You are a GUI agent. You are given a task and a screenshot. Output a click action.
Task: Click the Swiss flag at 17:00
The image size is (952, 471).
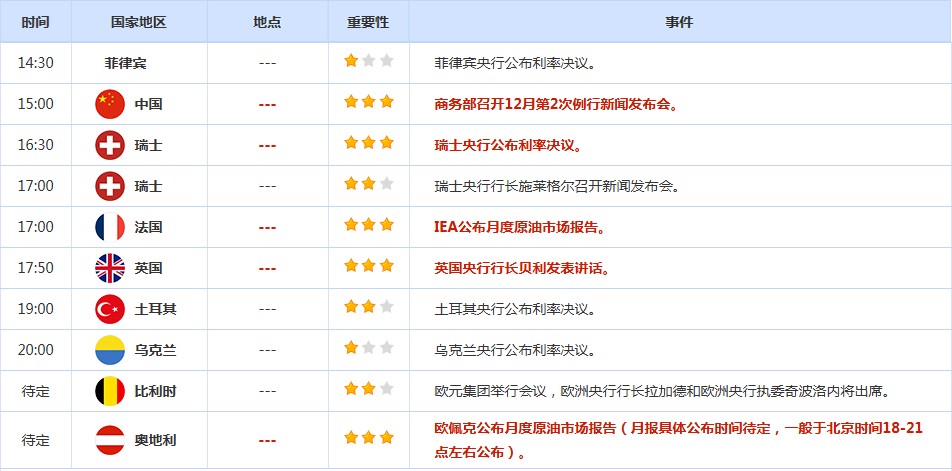[109, 186]
